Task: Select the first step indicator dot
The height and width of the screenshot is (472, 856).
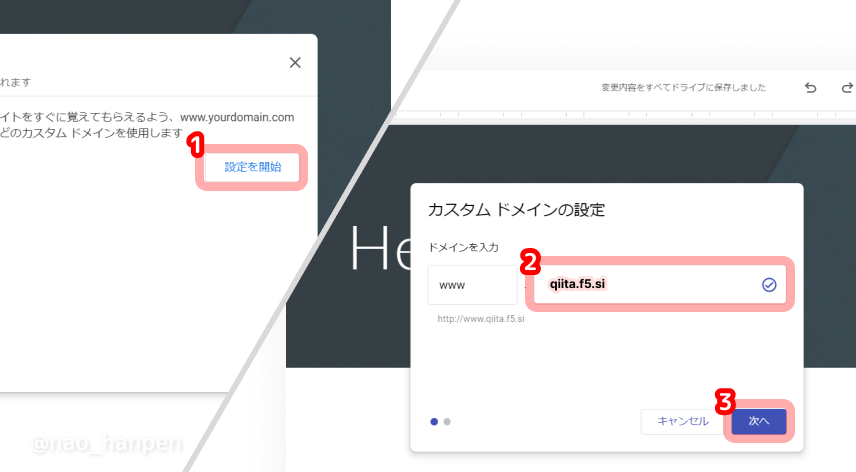Action: (x=434, y=422)
